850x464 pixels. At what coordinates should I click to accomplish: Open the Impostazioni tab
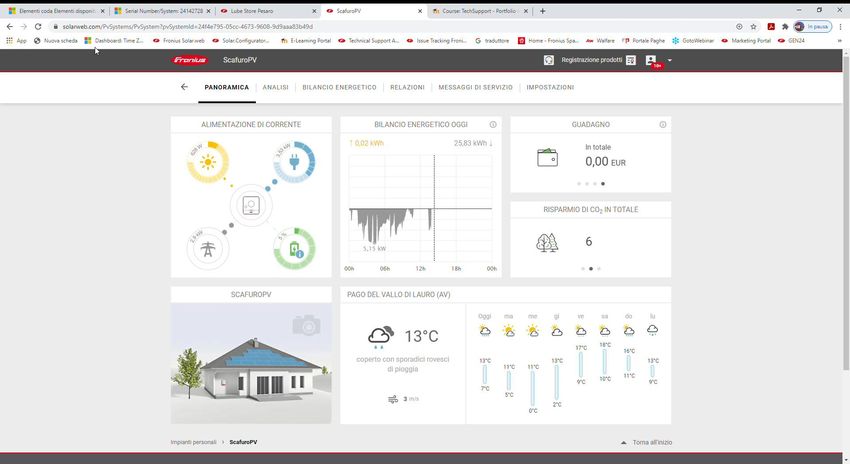pyautogui.click(x=550, y=87)
